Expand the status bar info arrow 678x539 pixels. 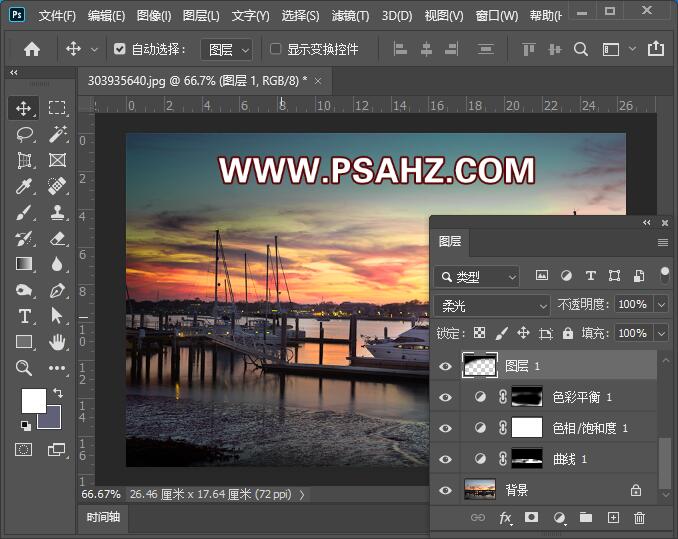pyautogui.click(x=302, y=494)
